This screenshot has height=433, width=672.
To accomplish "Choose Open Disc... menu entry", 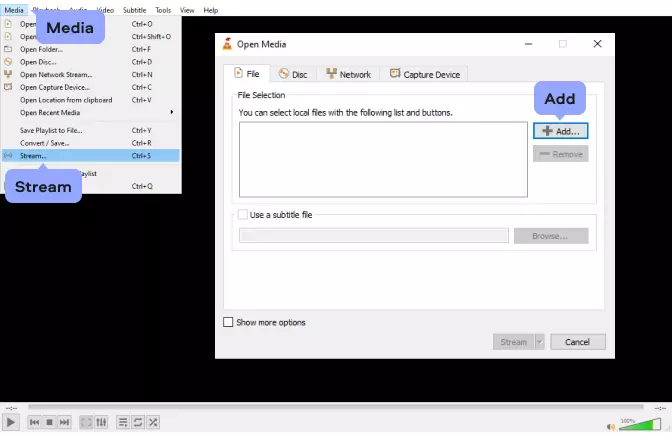I will 91,62.
